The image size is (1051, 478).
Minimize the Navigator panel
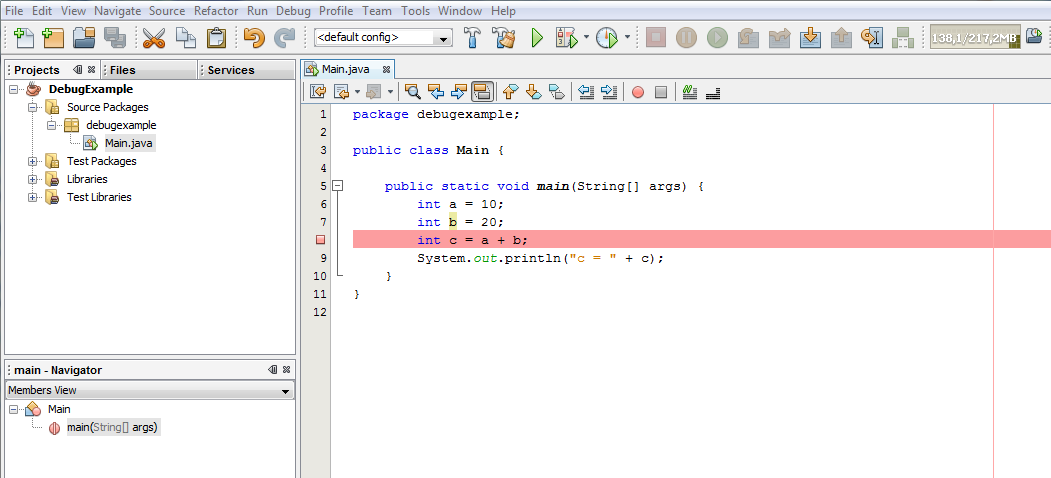(x=272, y=369)
